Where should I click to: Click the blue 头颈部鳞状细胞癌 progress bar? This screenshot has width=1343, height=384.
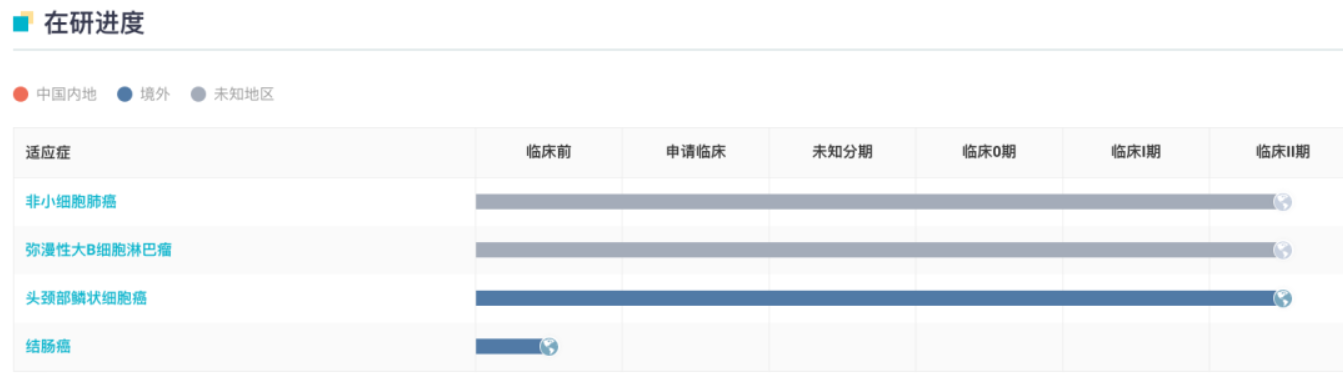[x=875, y=298]
